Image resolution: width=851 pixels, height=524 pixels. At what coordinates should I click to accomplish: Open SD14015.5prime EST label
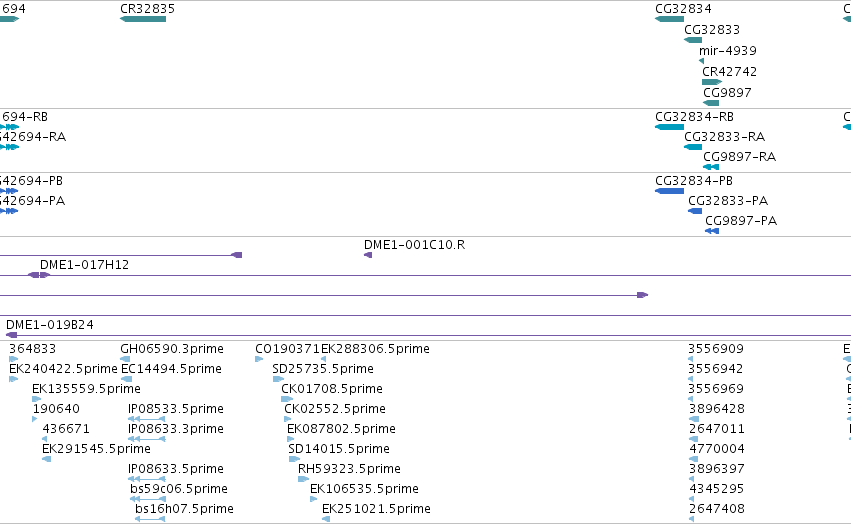(339, 449)
